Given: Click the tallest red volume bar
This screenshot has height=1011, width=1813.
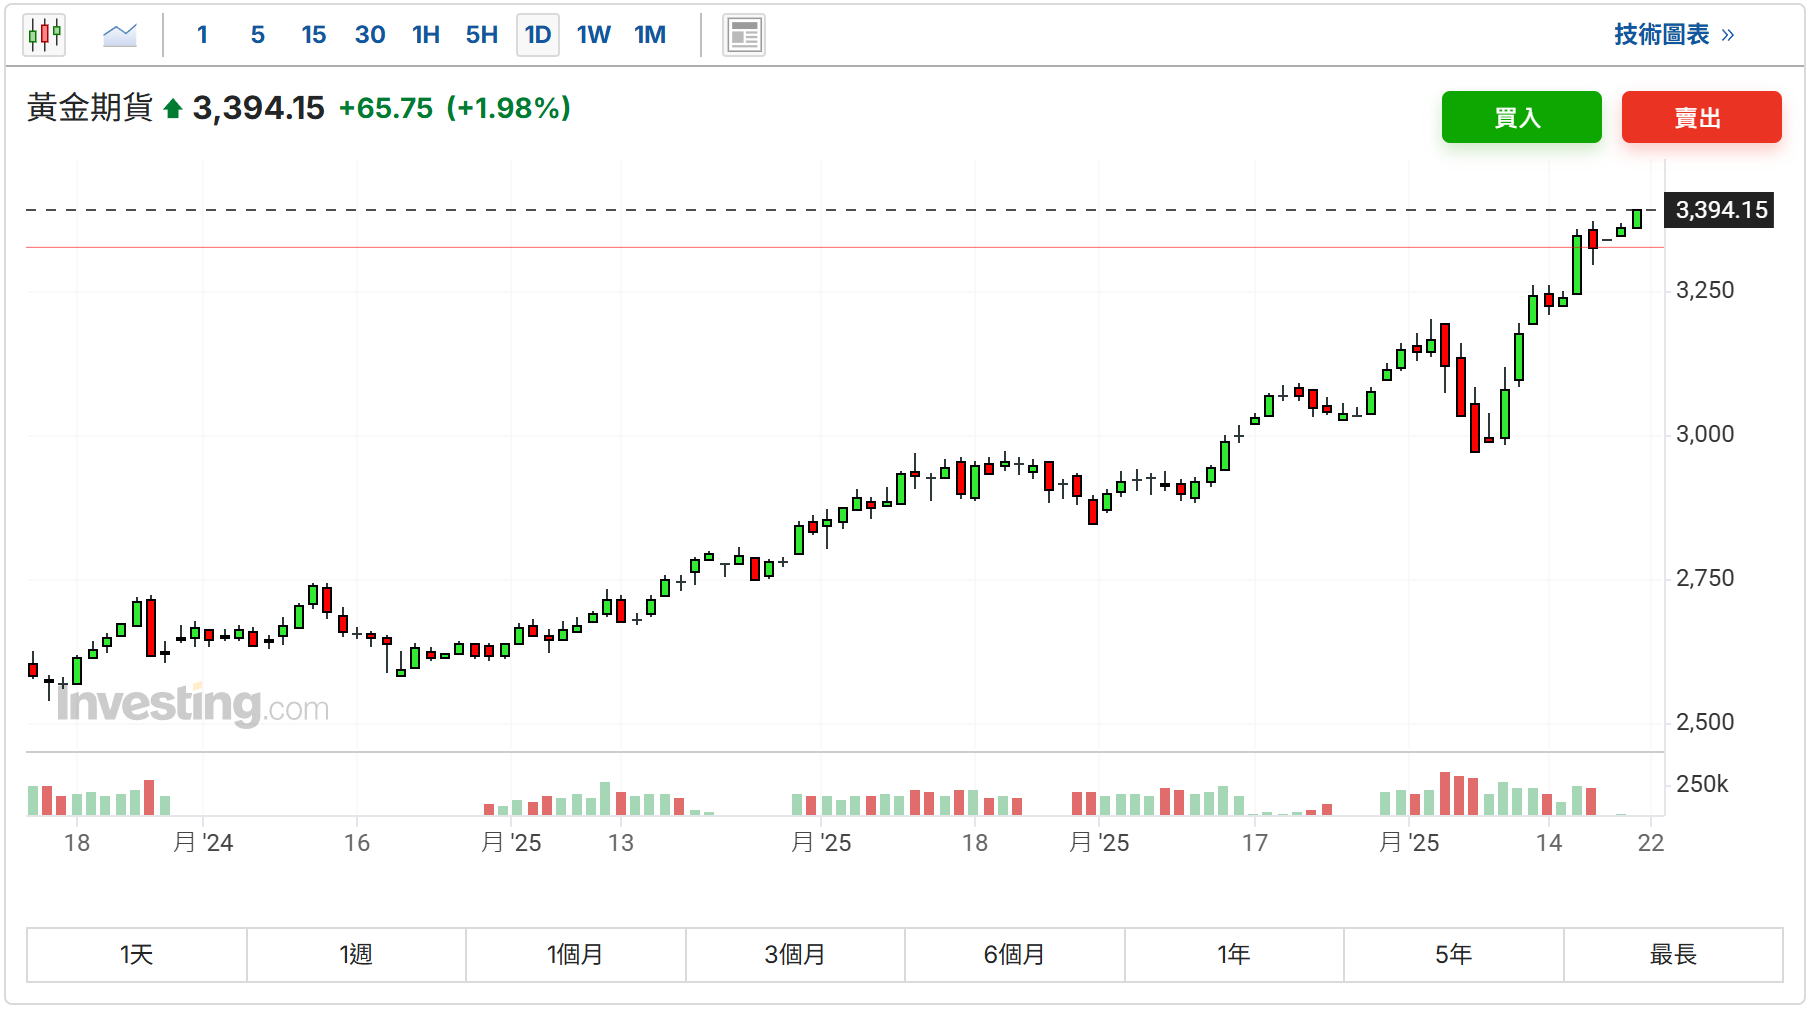Looking at the screenshot, I should pos(1445,794).
